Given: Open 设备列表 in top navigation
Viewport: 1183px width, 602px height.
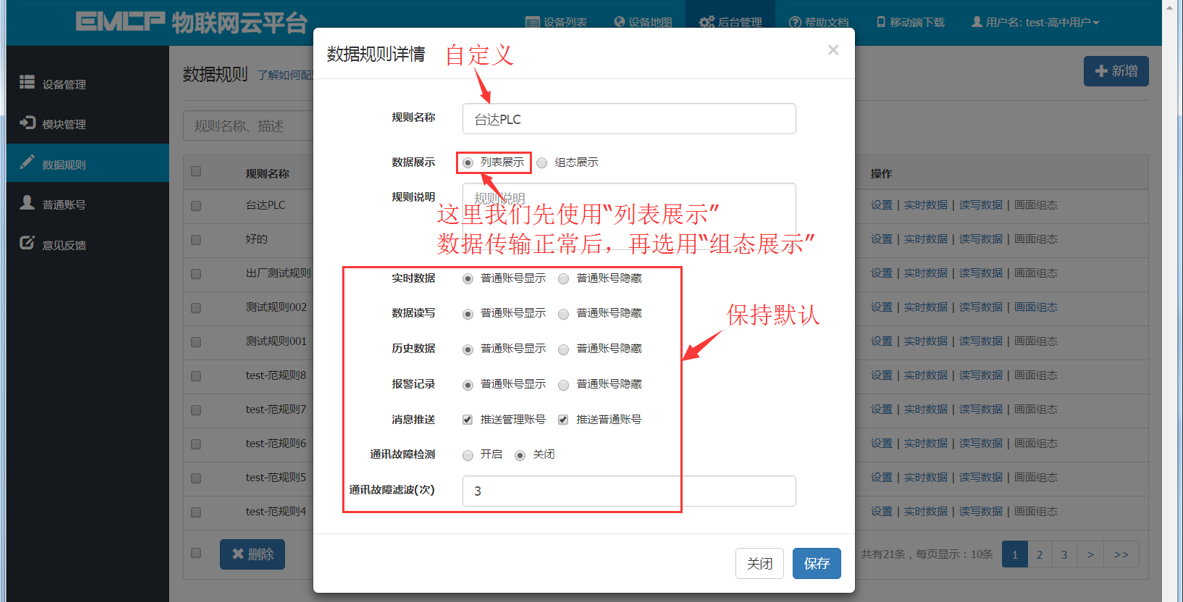Looking at the screenshot, I should [555, 23].
